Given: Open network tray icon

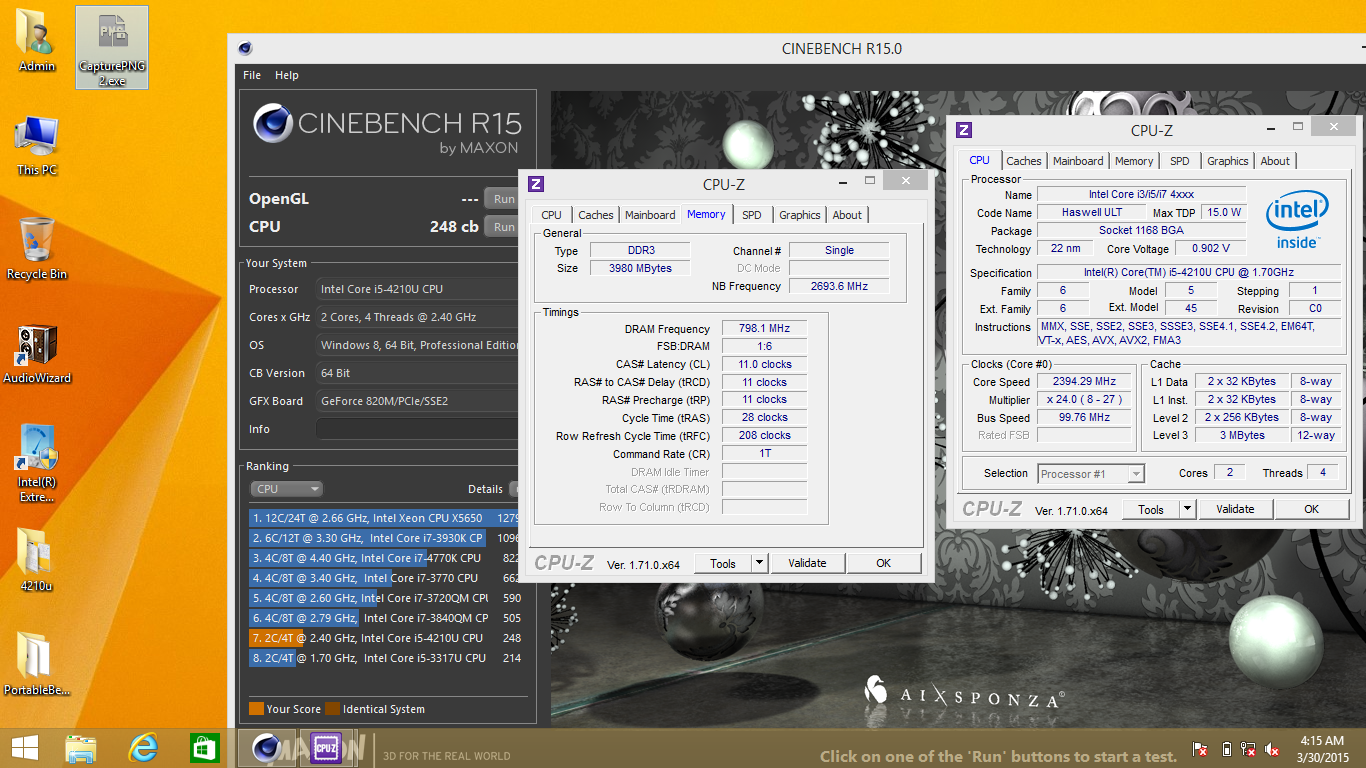Looking at the screenshot, I should pos(1248,748).
